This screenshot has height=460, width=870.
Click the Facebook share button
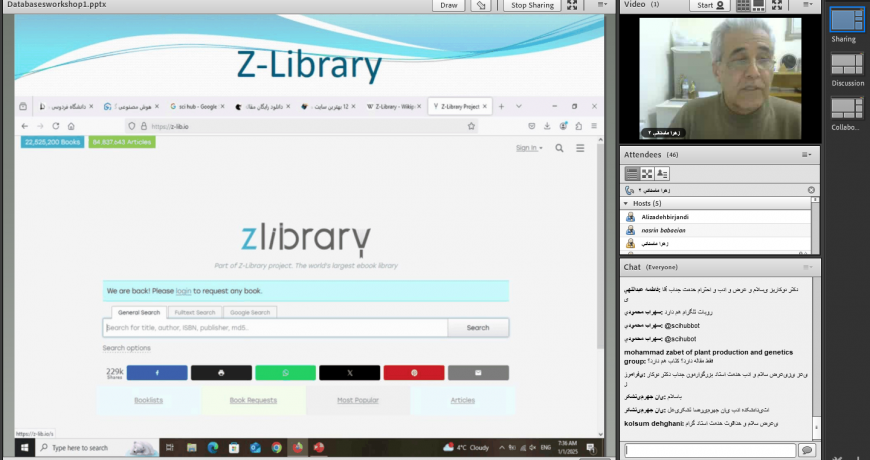[157, 373]
